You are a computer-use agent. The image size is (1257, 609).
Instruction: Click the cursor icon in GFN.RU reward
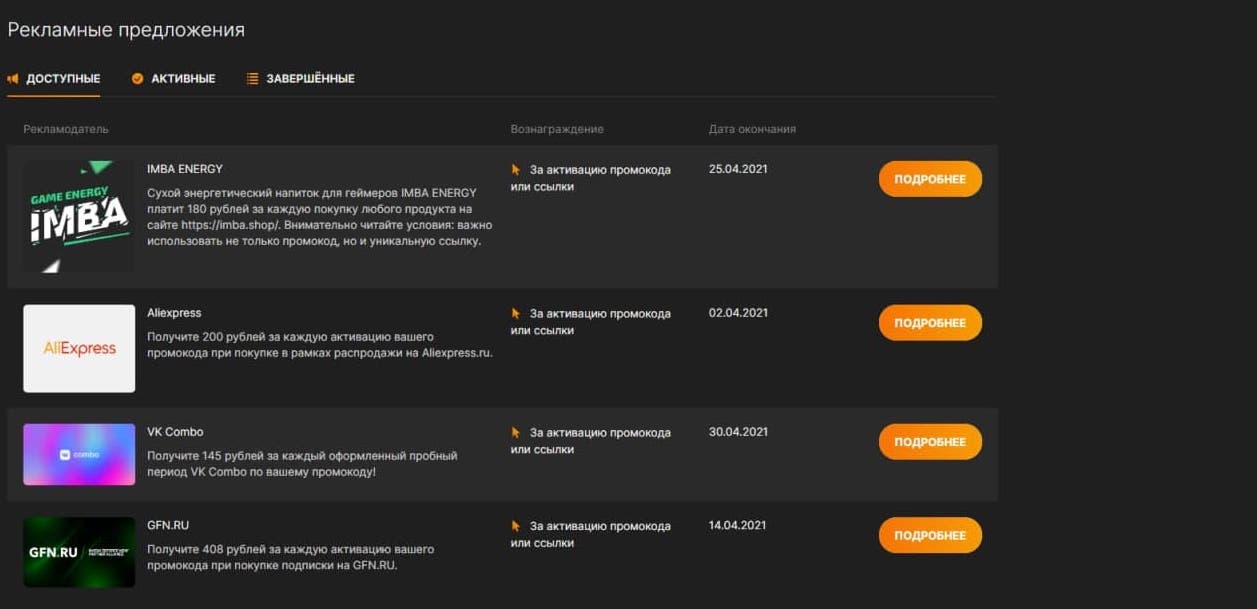click(516, 526)
